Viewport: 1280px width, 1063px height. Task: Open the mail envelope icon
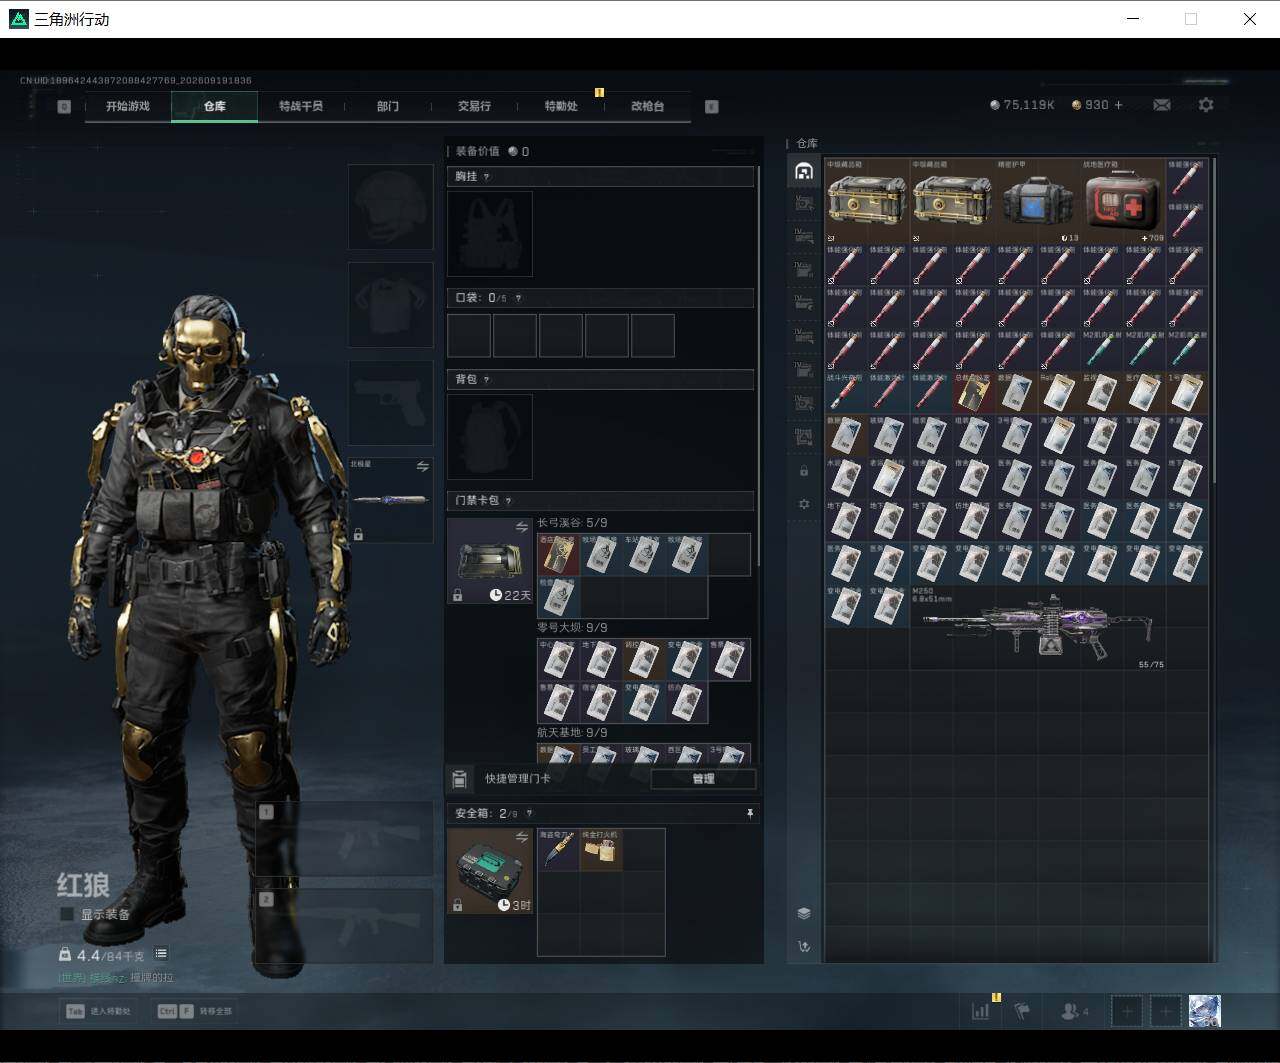(1162, 105)
